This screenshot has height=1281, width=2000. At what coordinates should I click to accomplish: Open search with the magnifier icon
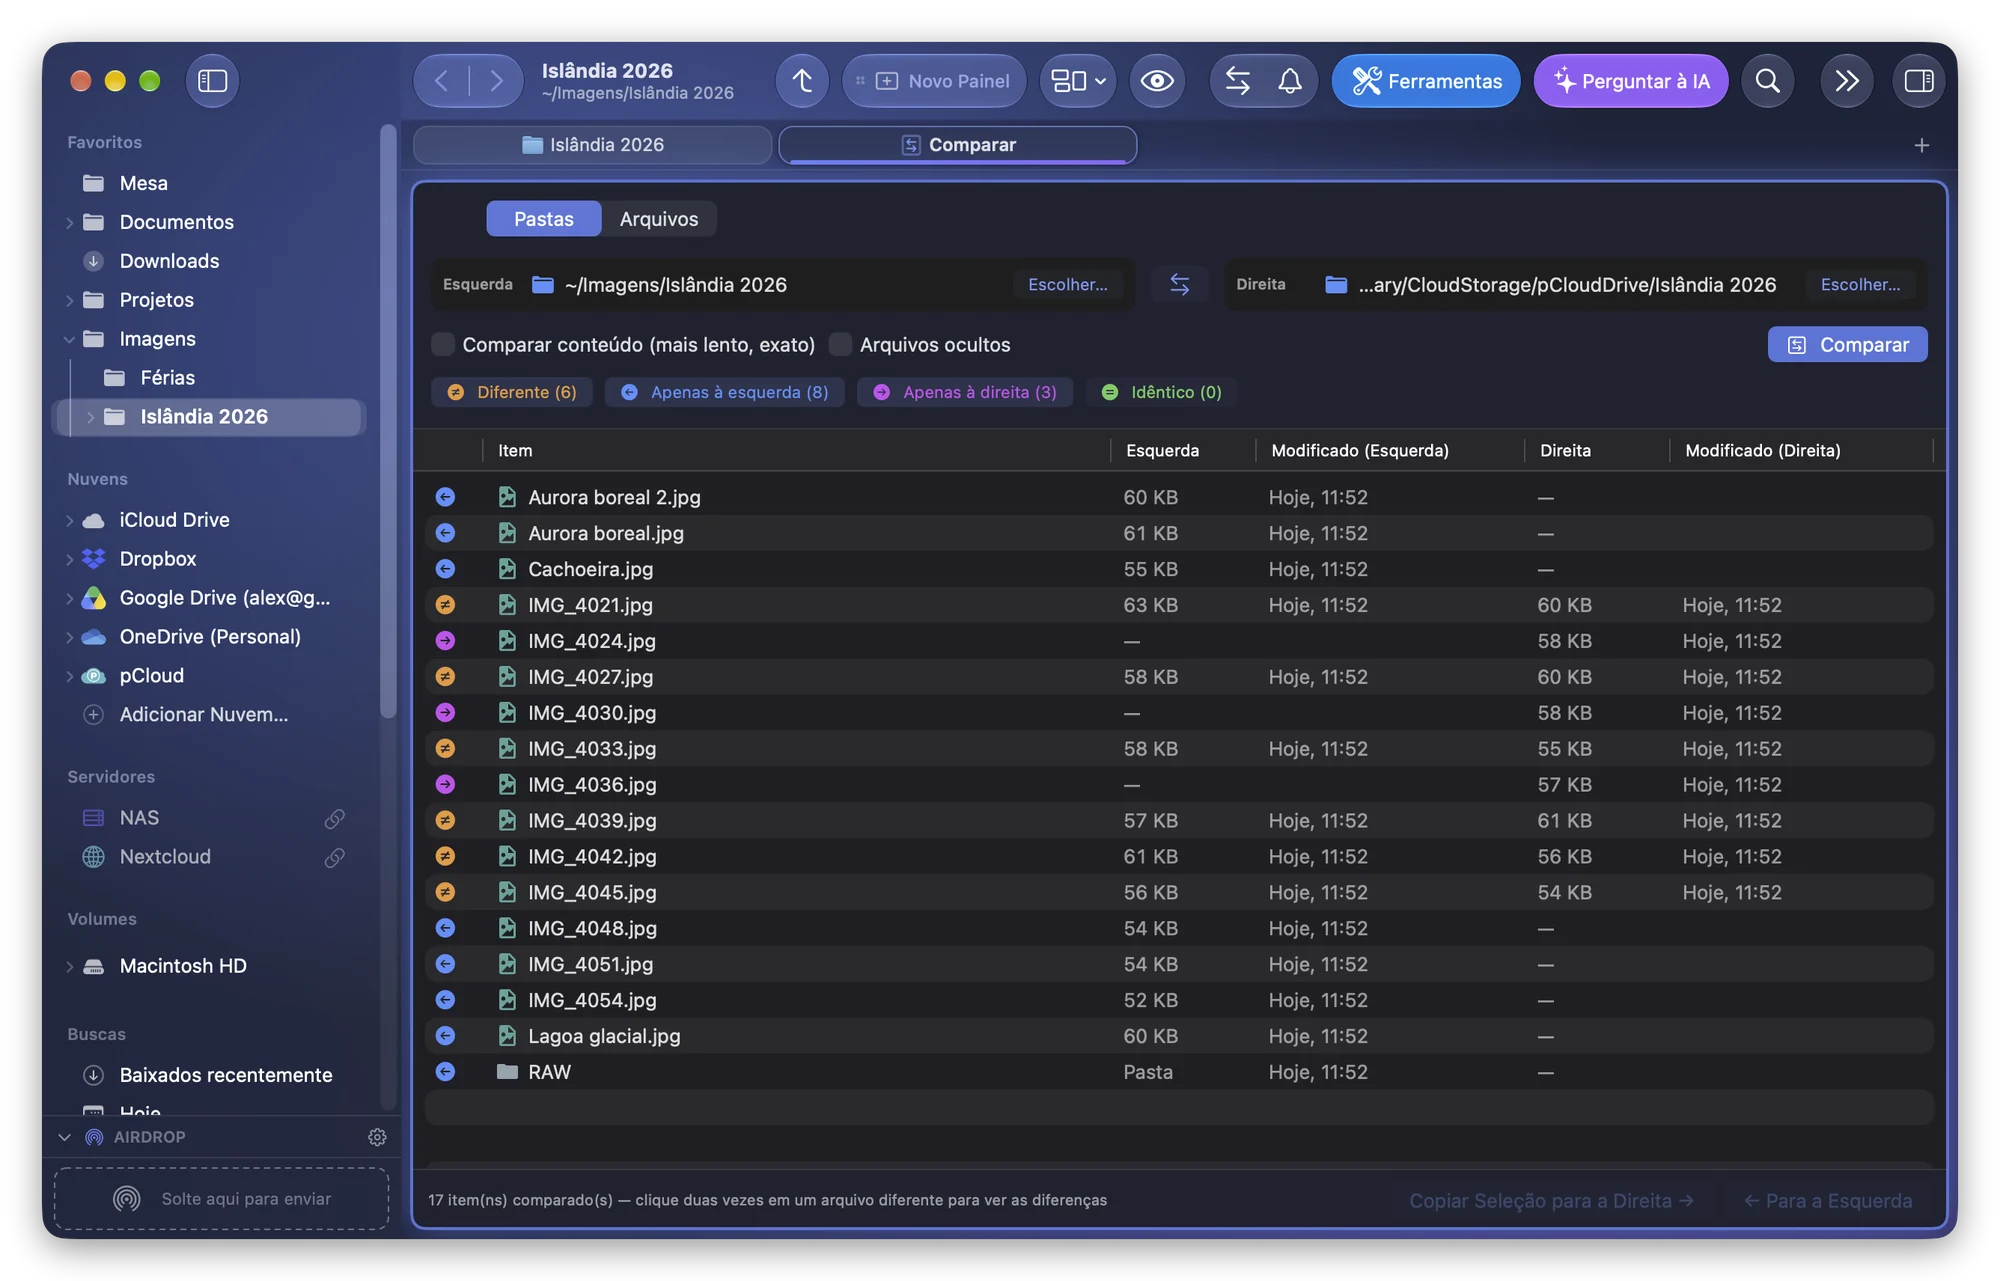tap(1767, 81)
